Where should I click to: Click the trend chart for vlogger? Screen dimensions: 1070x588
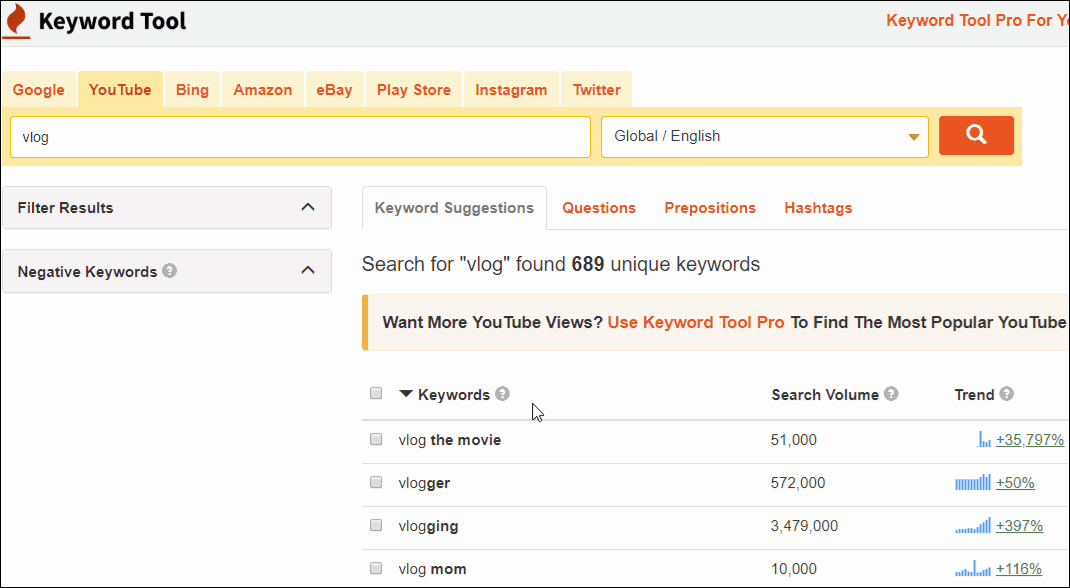click(972, 482)
